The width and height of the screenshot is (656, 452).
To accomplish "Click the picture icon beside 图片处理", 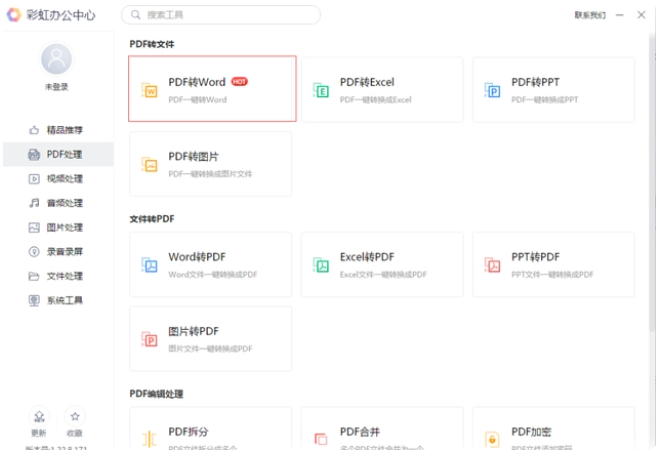I will pos(34,227).
